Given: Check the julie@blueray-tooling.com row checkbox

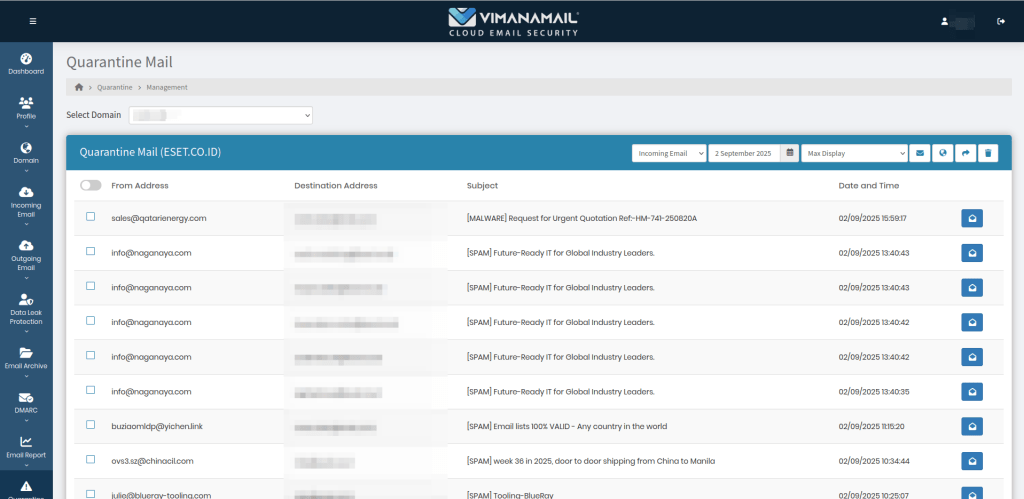Looking at the screenshot, I should [x=91, y=494].
